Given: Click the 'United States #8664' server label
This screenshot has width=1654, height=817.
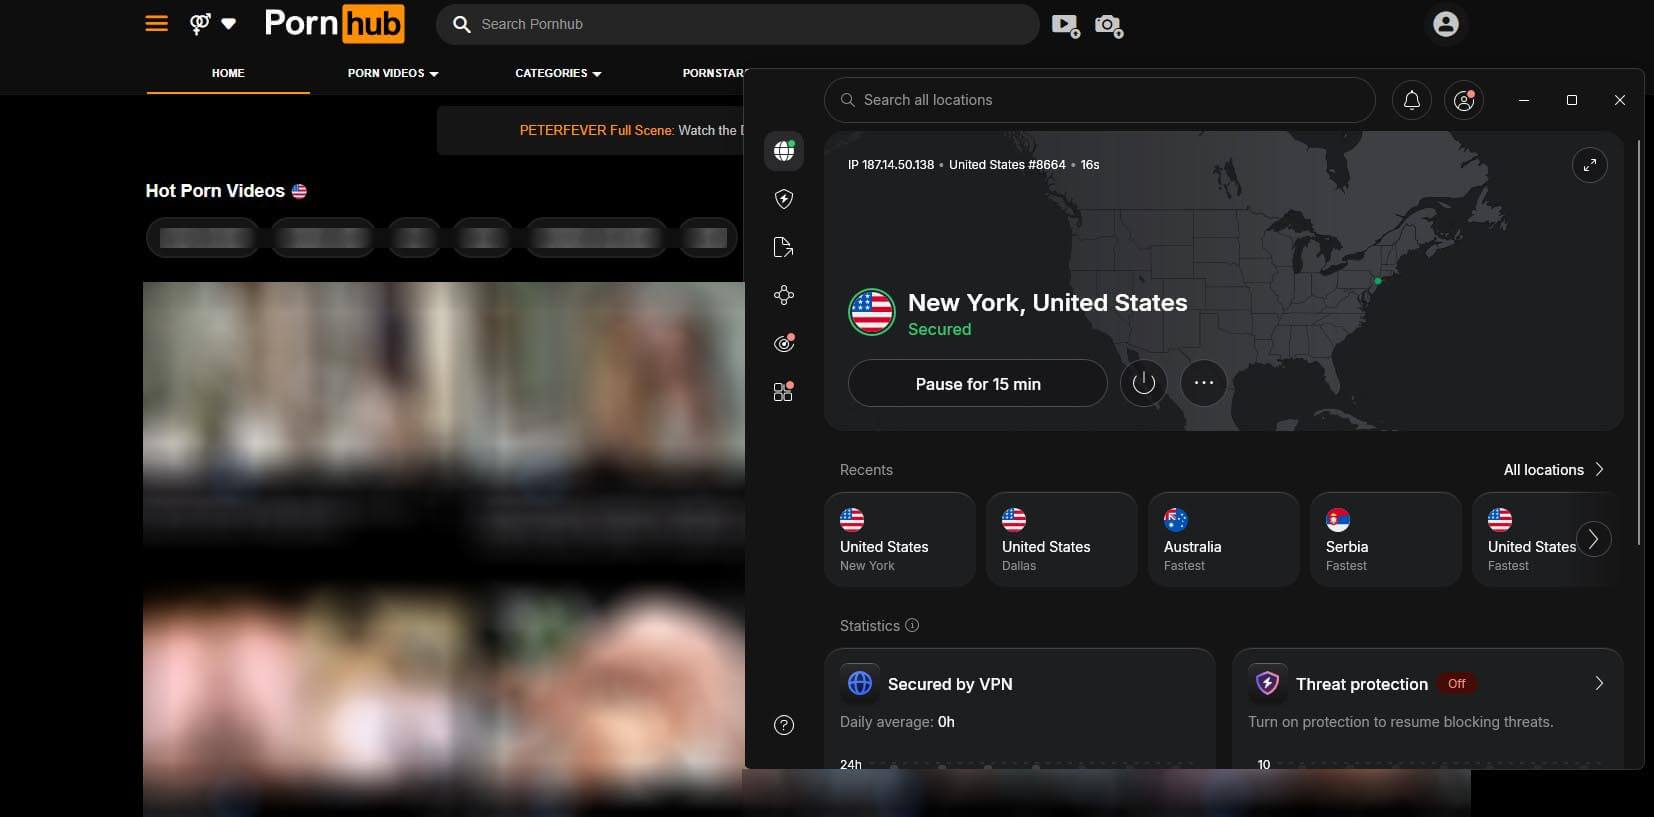Looking at the screenshot, I should tap(1007, 165).
